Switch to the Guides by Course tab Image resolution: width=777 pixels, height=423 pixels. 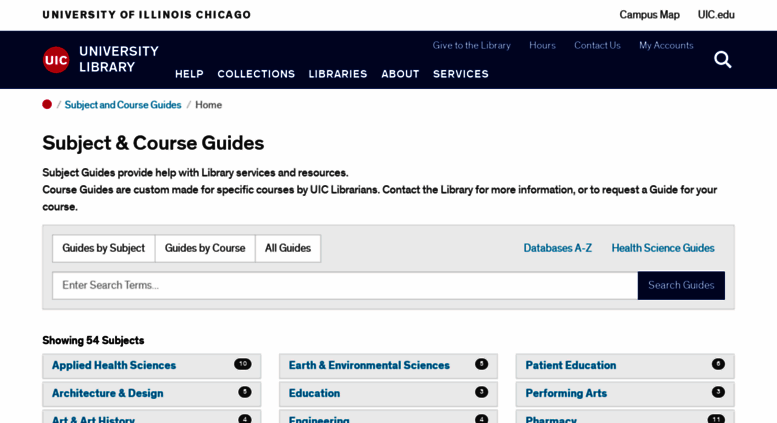[x=205, y=248]
